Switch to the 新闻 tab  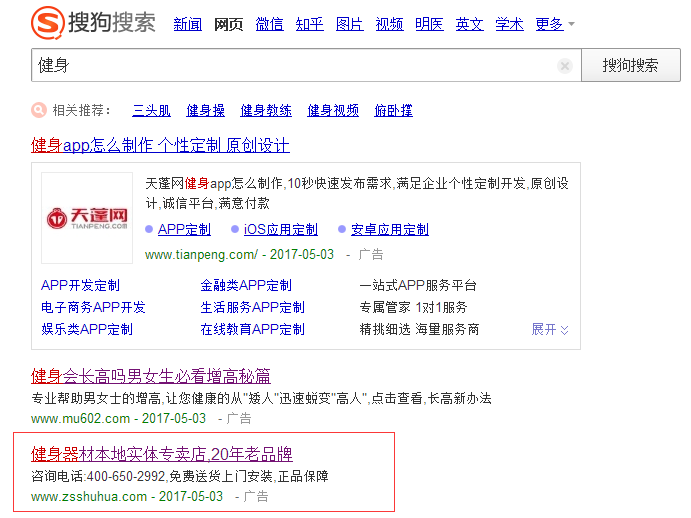click(187, 24)
